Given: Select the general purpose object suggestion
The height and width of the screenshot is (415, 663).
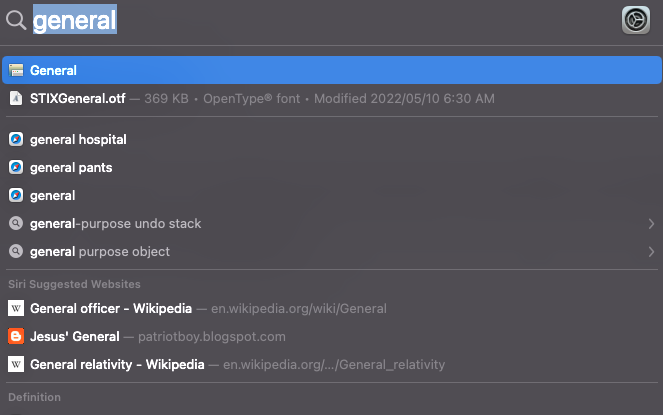Looking at the screenshot, I should click(x=332, y=251).
